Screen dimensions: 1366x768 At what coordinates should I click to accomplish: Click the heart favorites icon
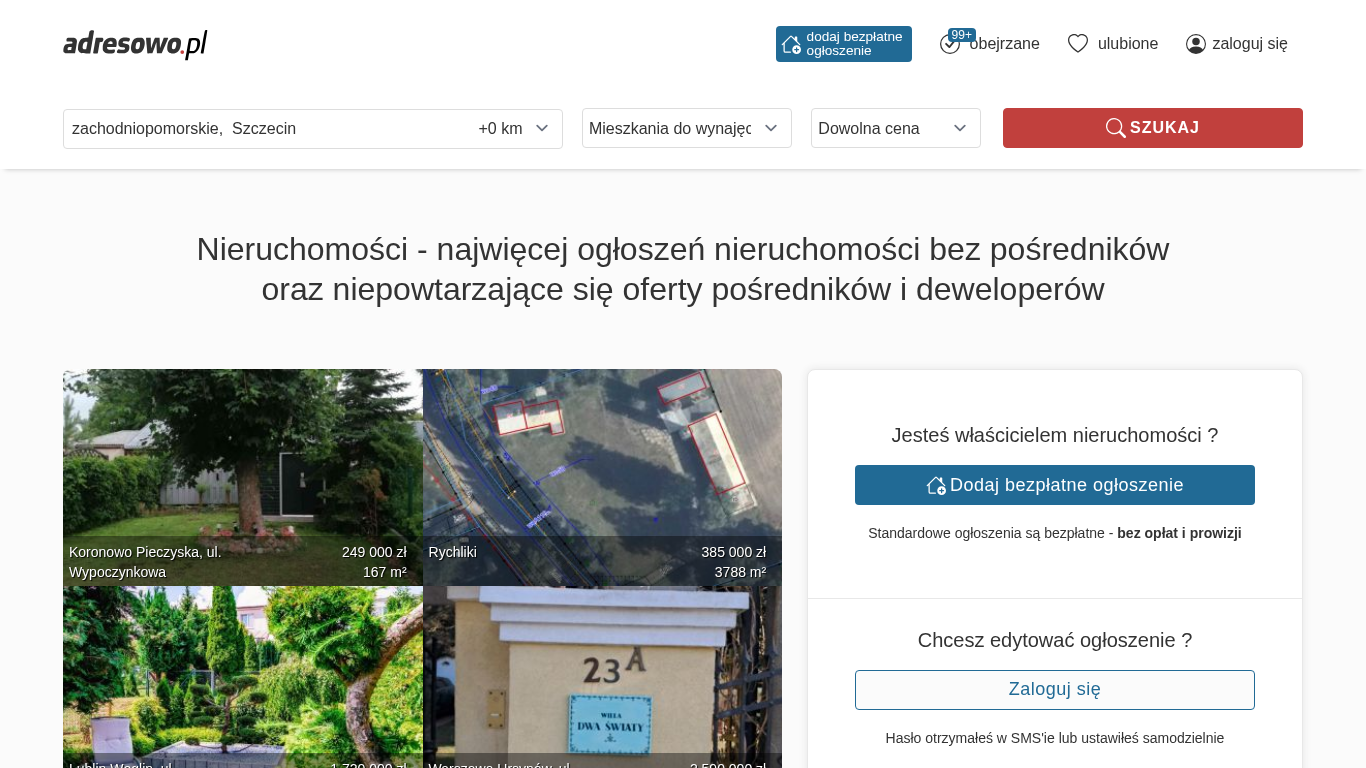click(x=1077, y=44)
